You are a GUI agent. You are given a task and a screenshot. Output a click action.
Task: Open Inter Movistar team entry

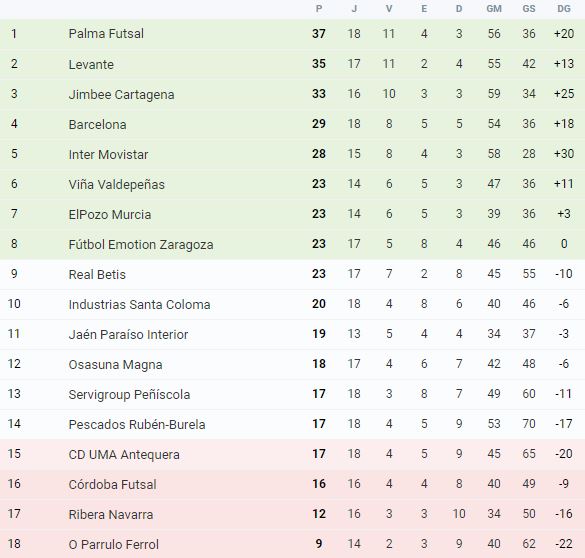[108, 154]
